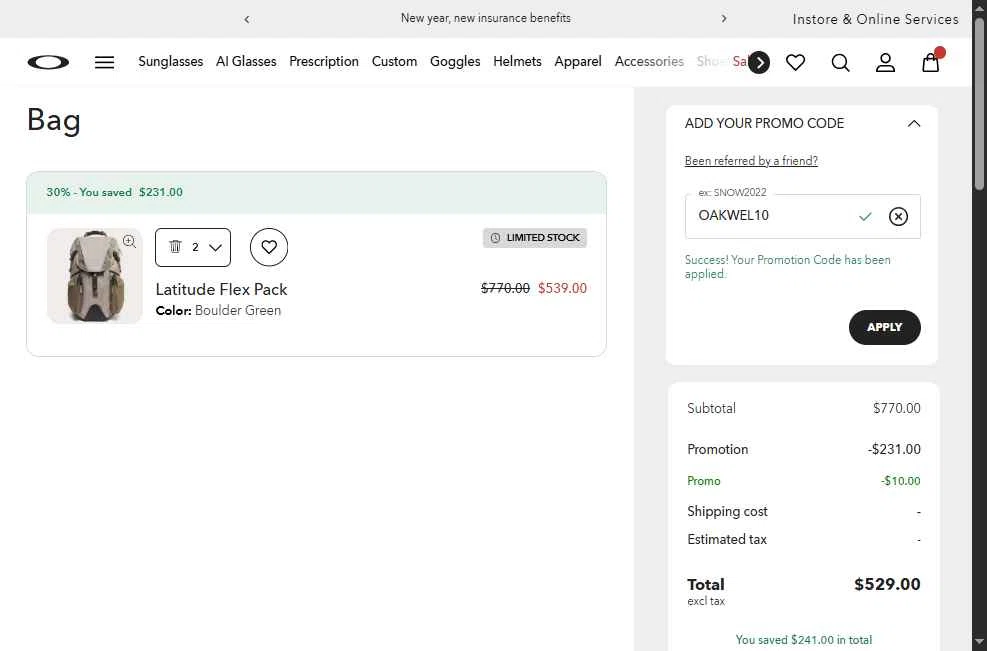Add Latitude Flex Pack to wishlist
Screen dimensions: 987x651
[269, 247]
